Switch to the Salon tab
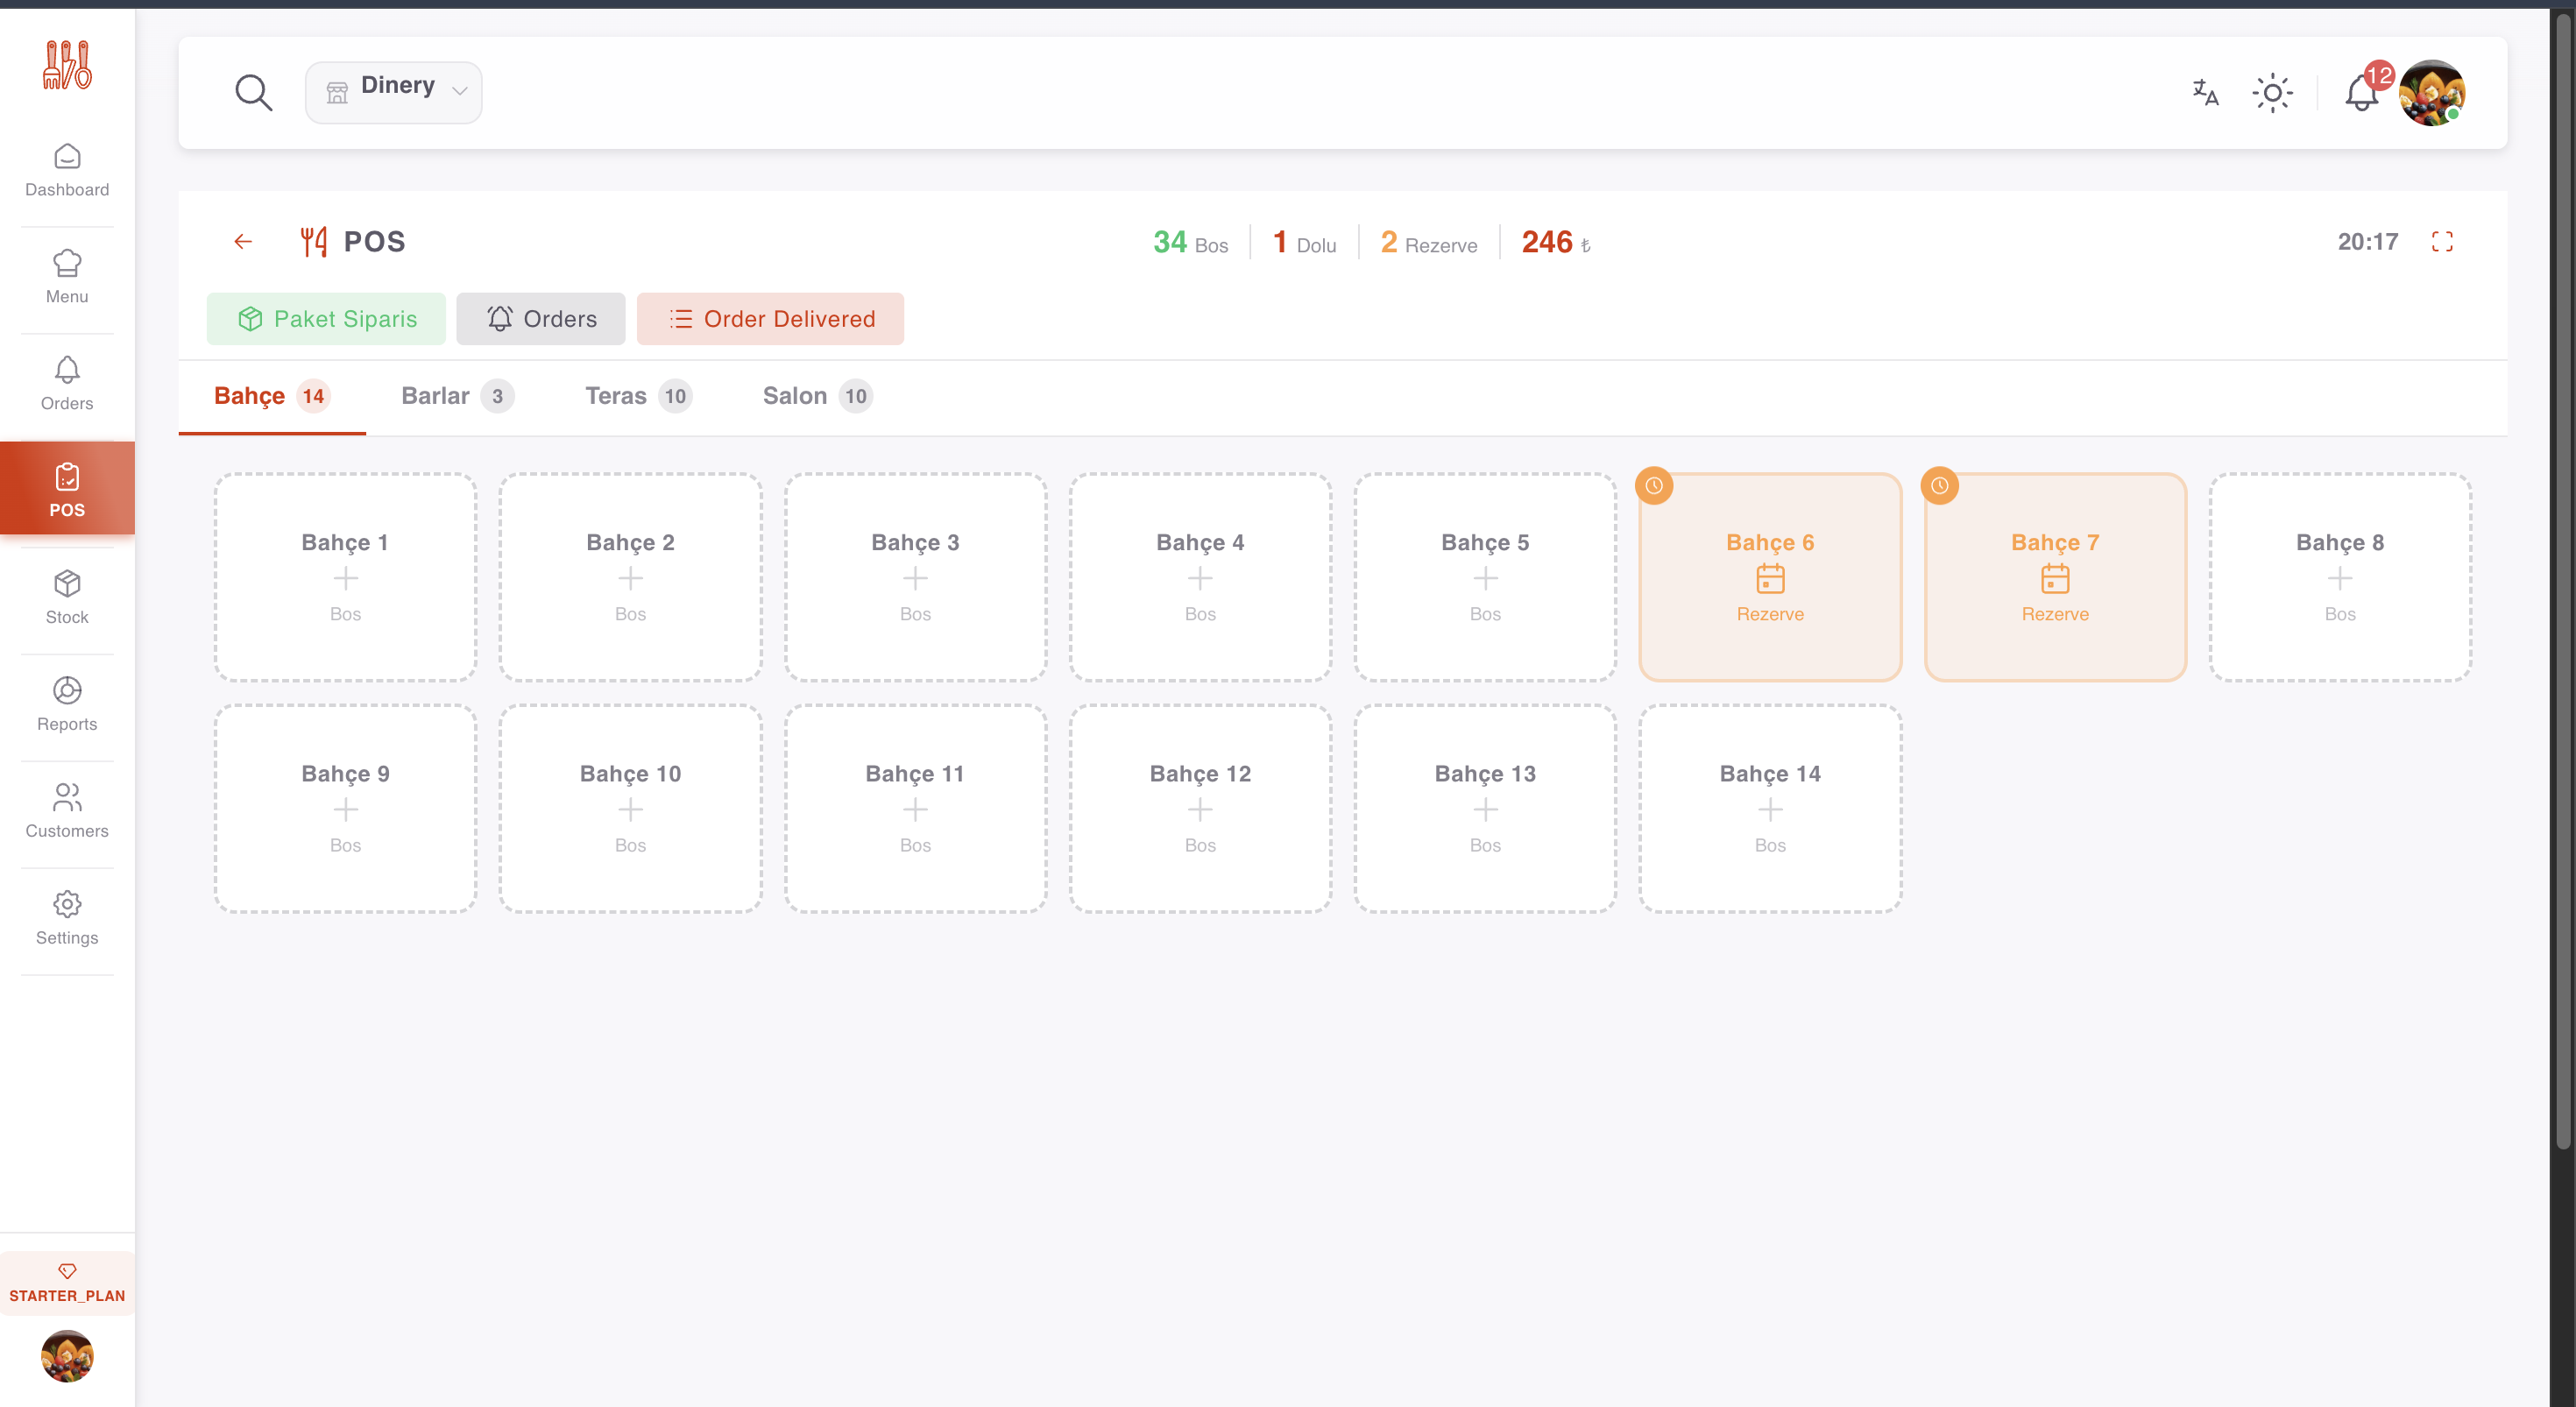2576x1407 pixels. 817,396
